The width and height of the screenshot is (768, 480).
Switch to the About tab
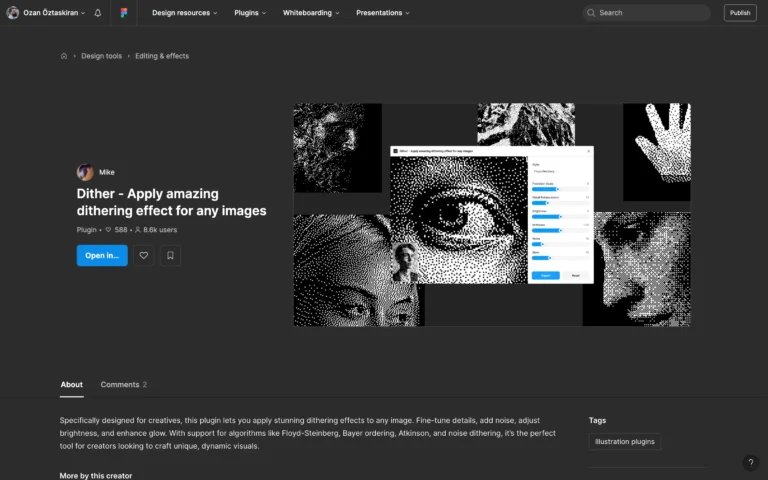coord(72,384)
